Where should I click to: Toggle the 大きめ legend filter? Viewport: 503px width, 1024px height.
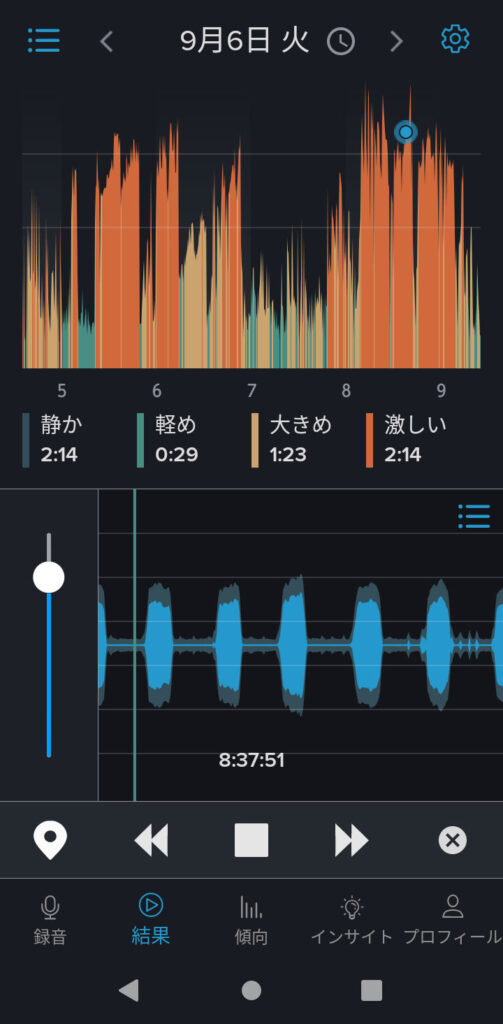[292, 440]
